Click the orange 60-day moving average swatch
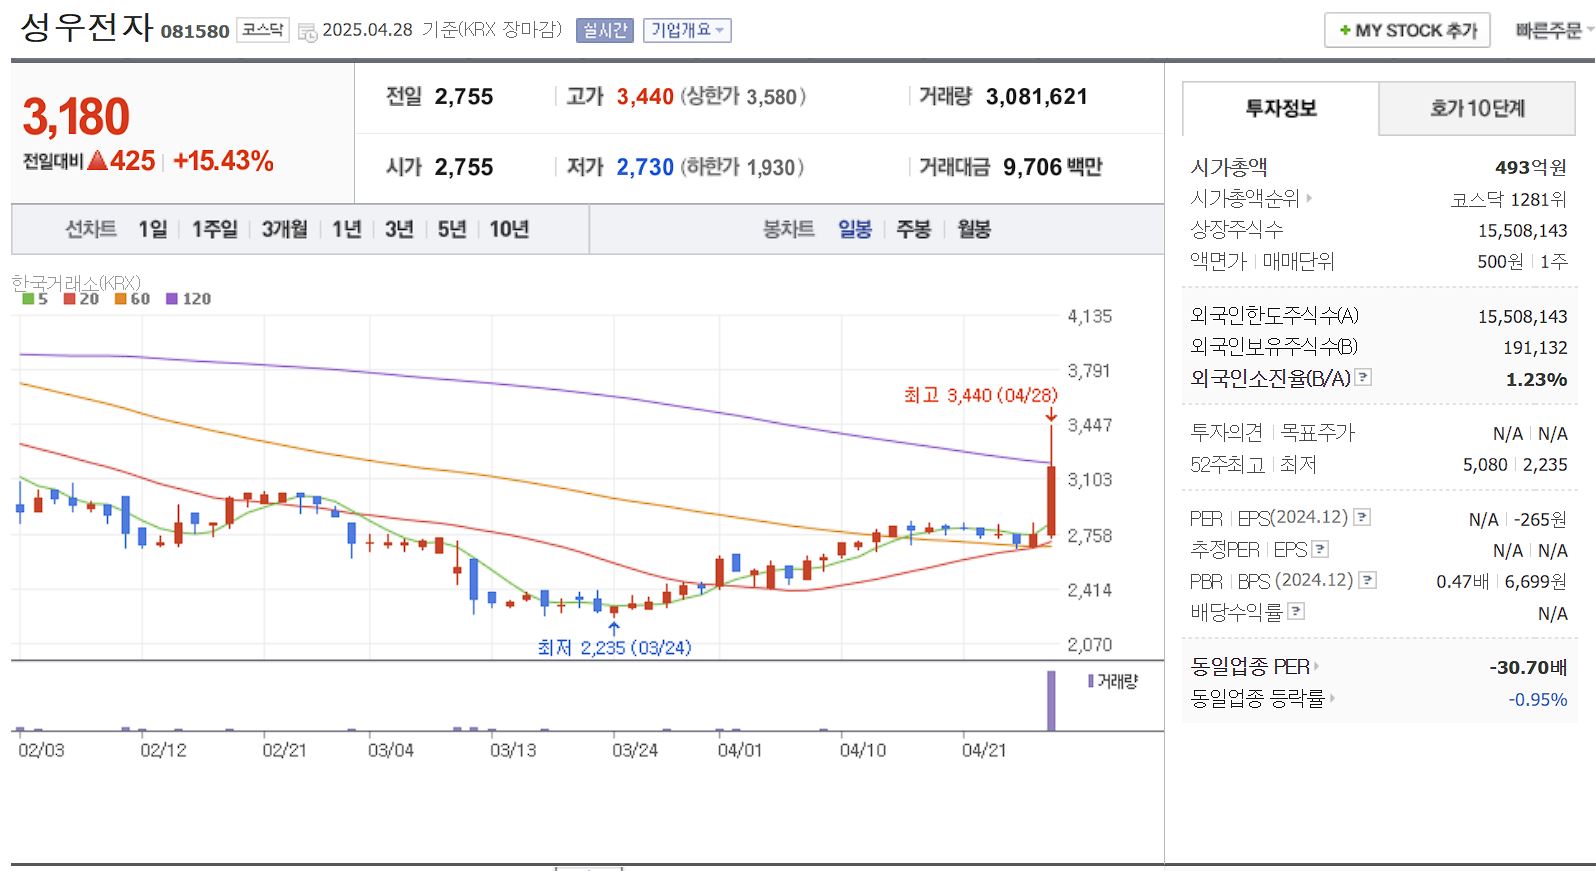Screen dimensions: 1596x871 (120, 298)
